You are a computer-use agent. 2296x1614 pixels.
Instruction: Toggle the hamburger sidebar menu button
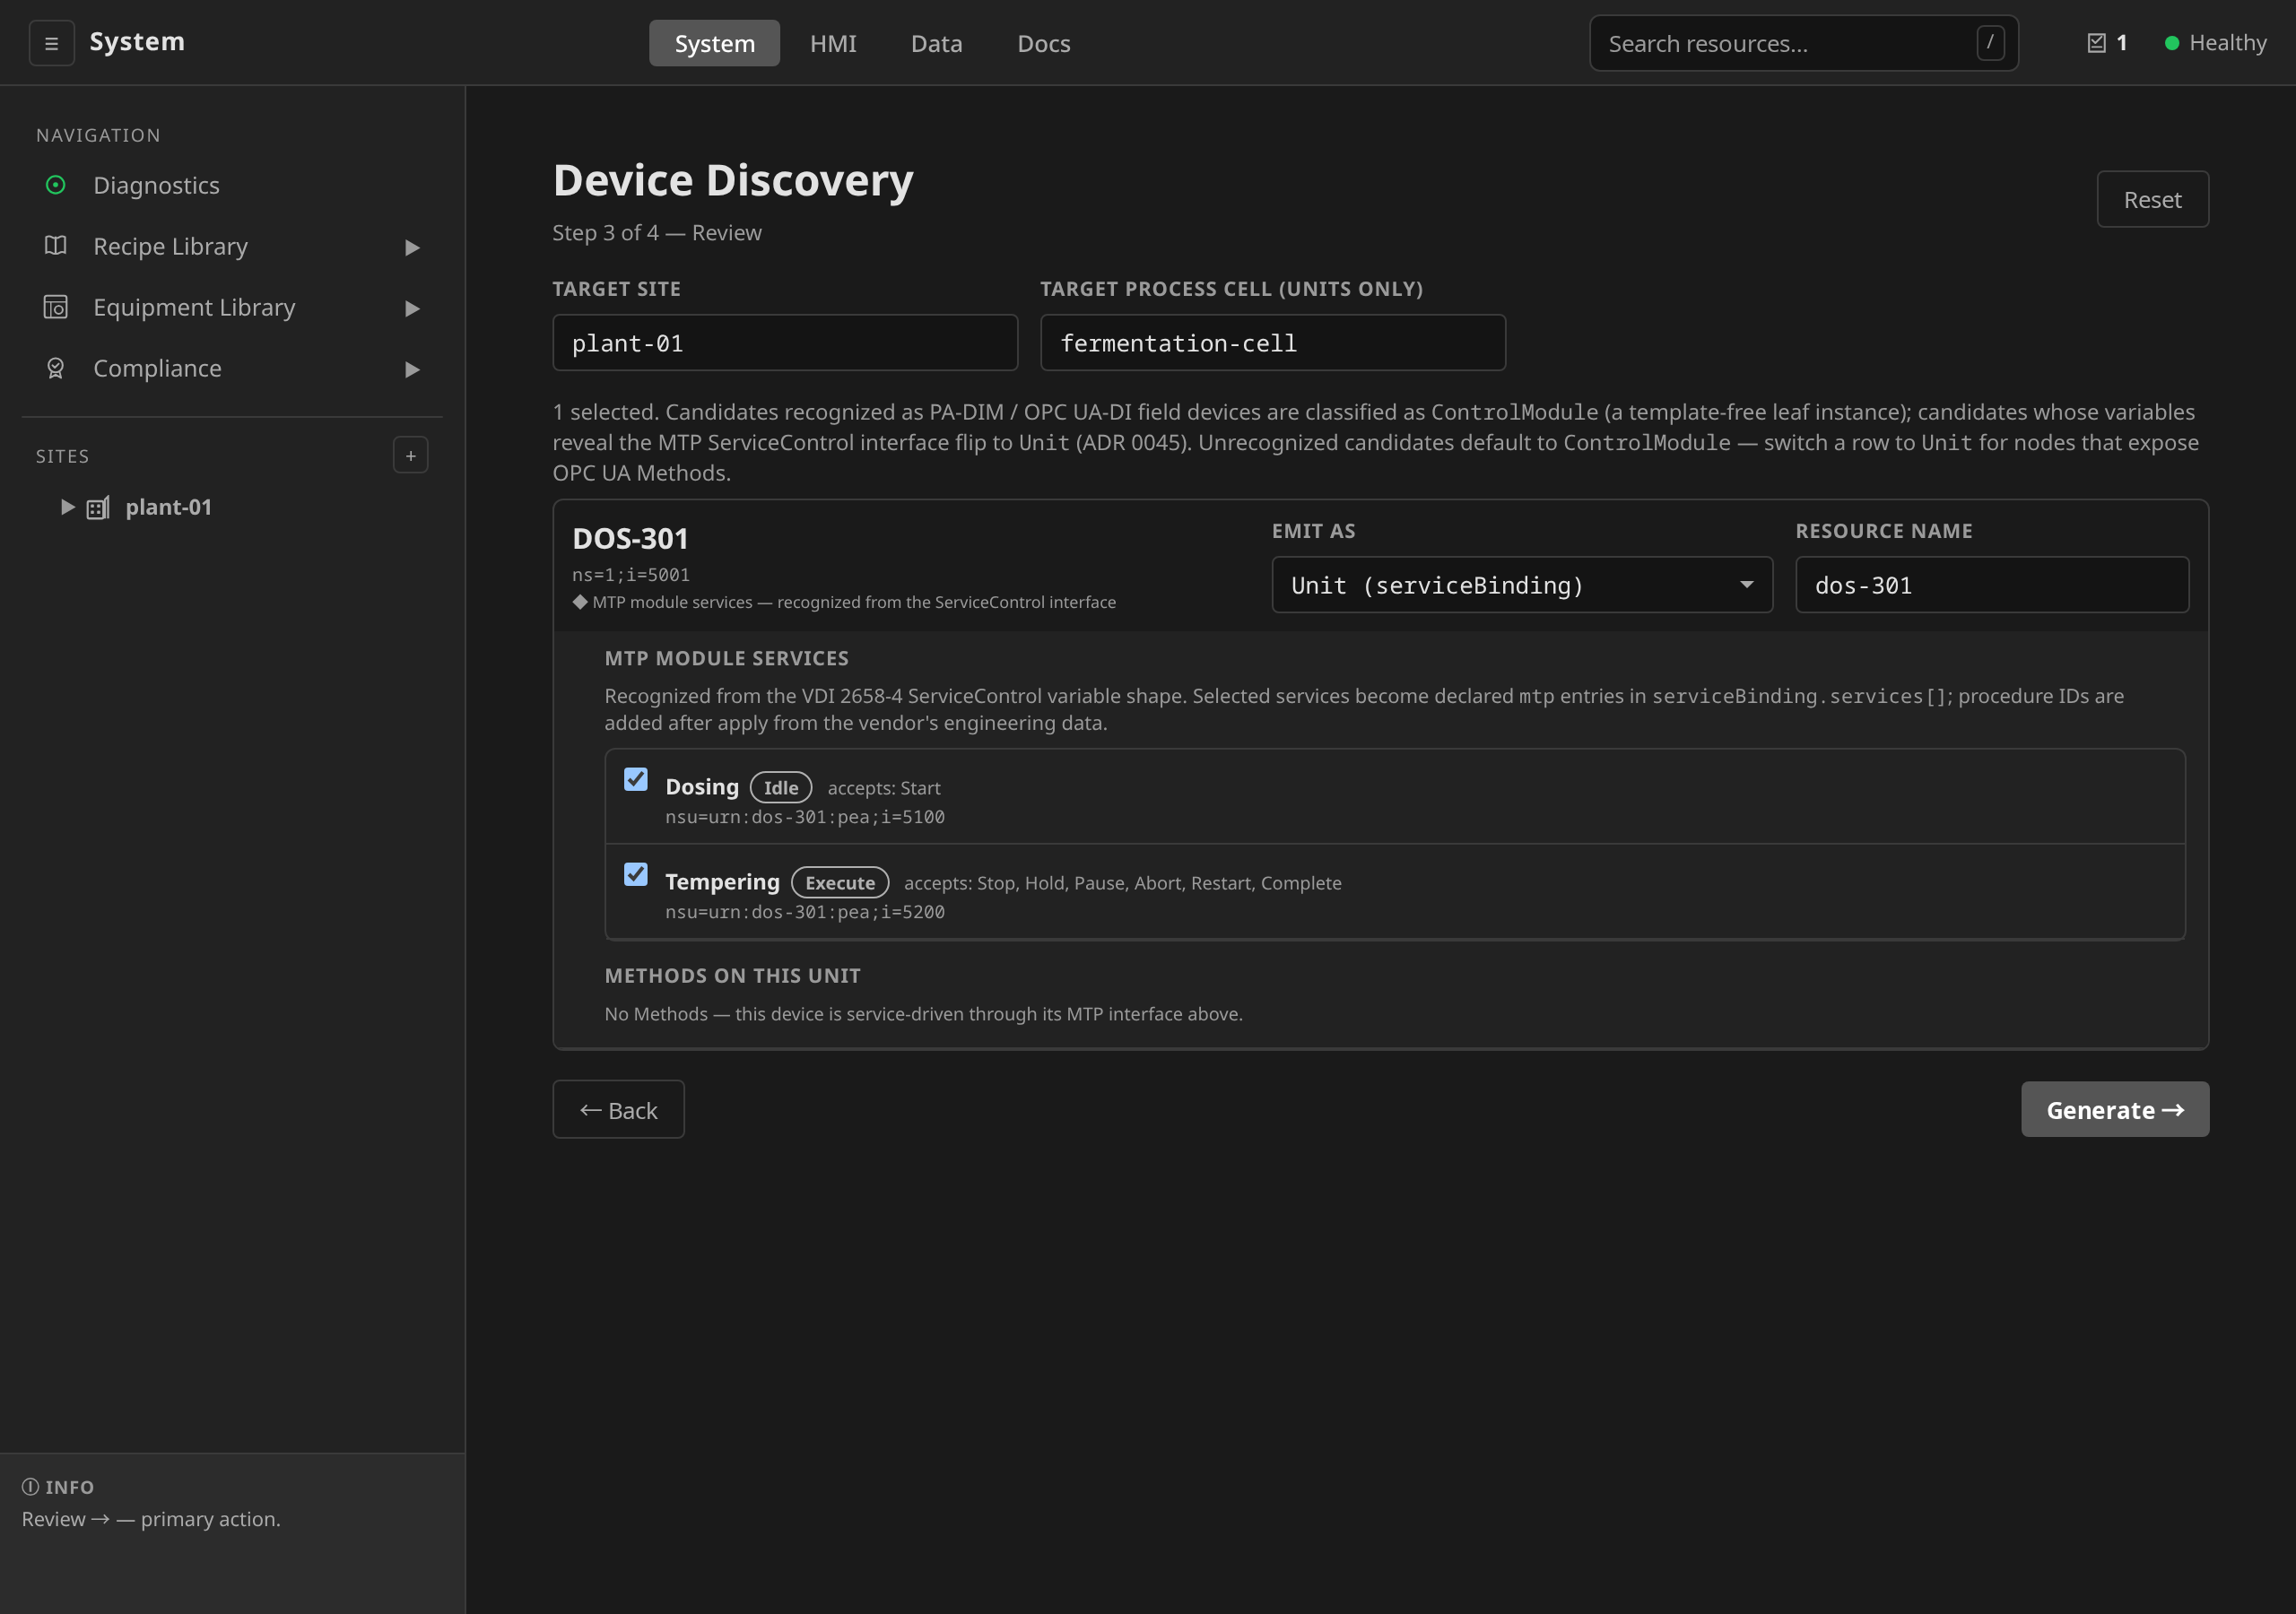point(51,43)
